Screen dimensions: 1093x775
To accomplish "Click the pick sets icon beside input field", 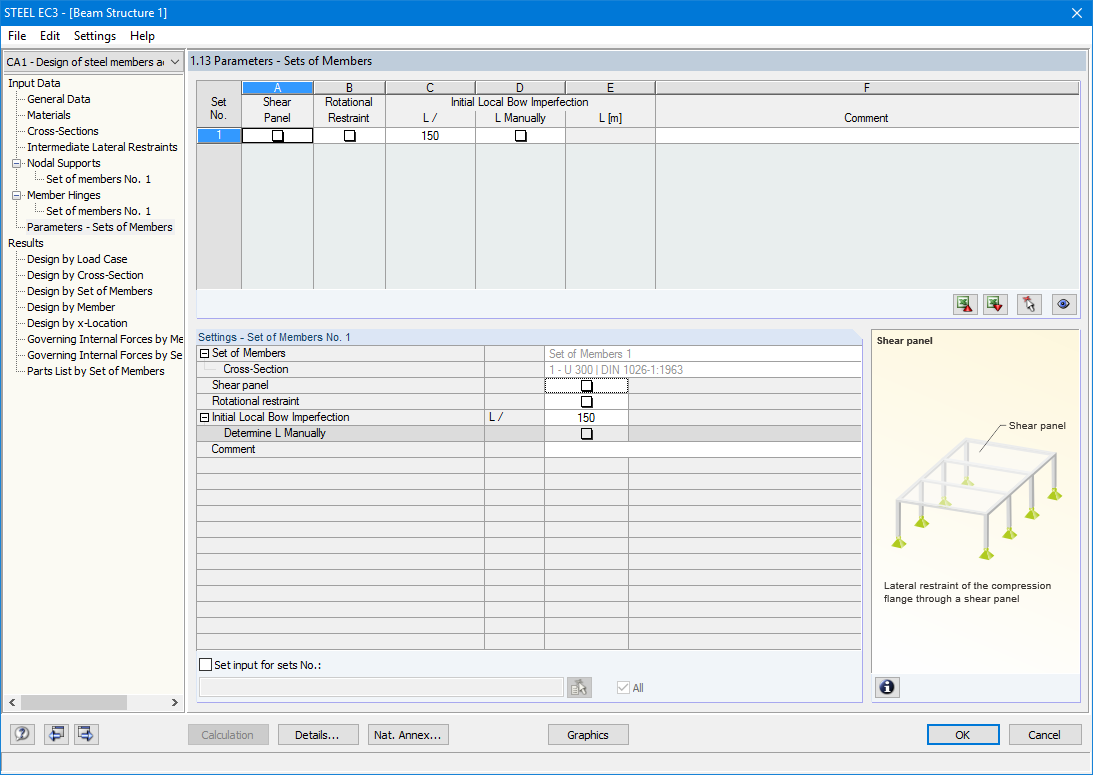I will tap(579, 688).
